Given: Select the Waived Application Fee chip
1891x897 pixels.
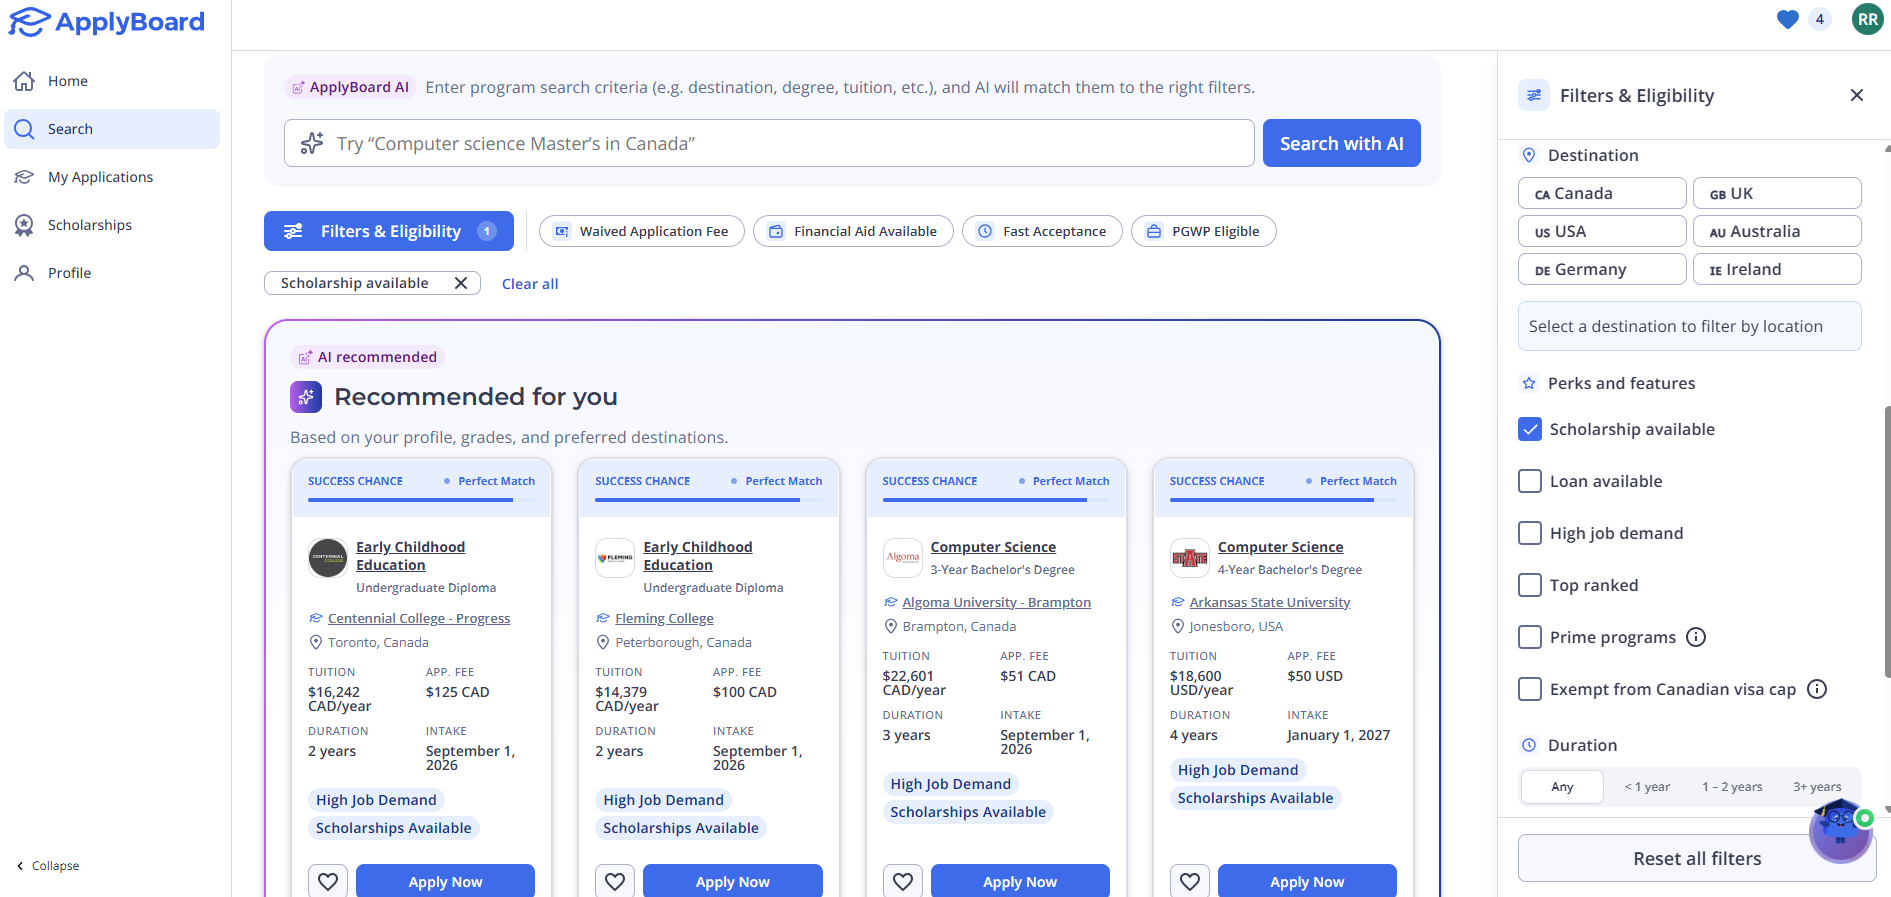Looking at the screenshot, I should (642, 231).
